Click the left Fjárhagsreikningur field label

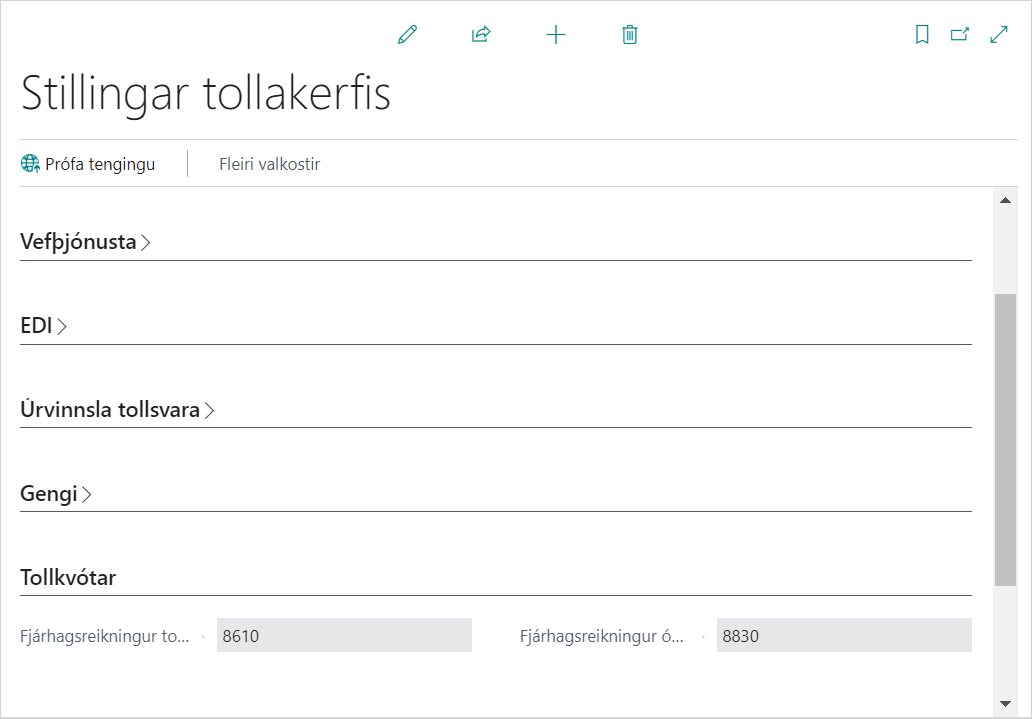point(105,636)
